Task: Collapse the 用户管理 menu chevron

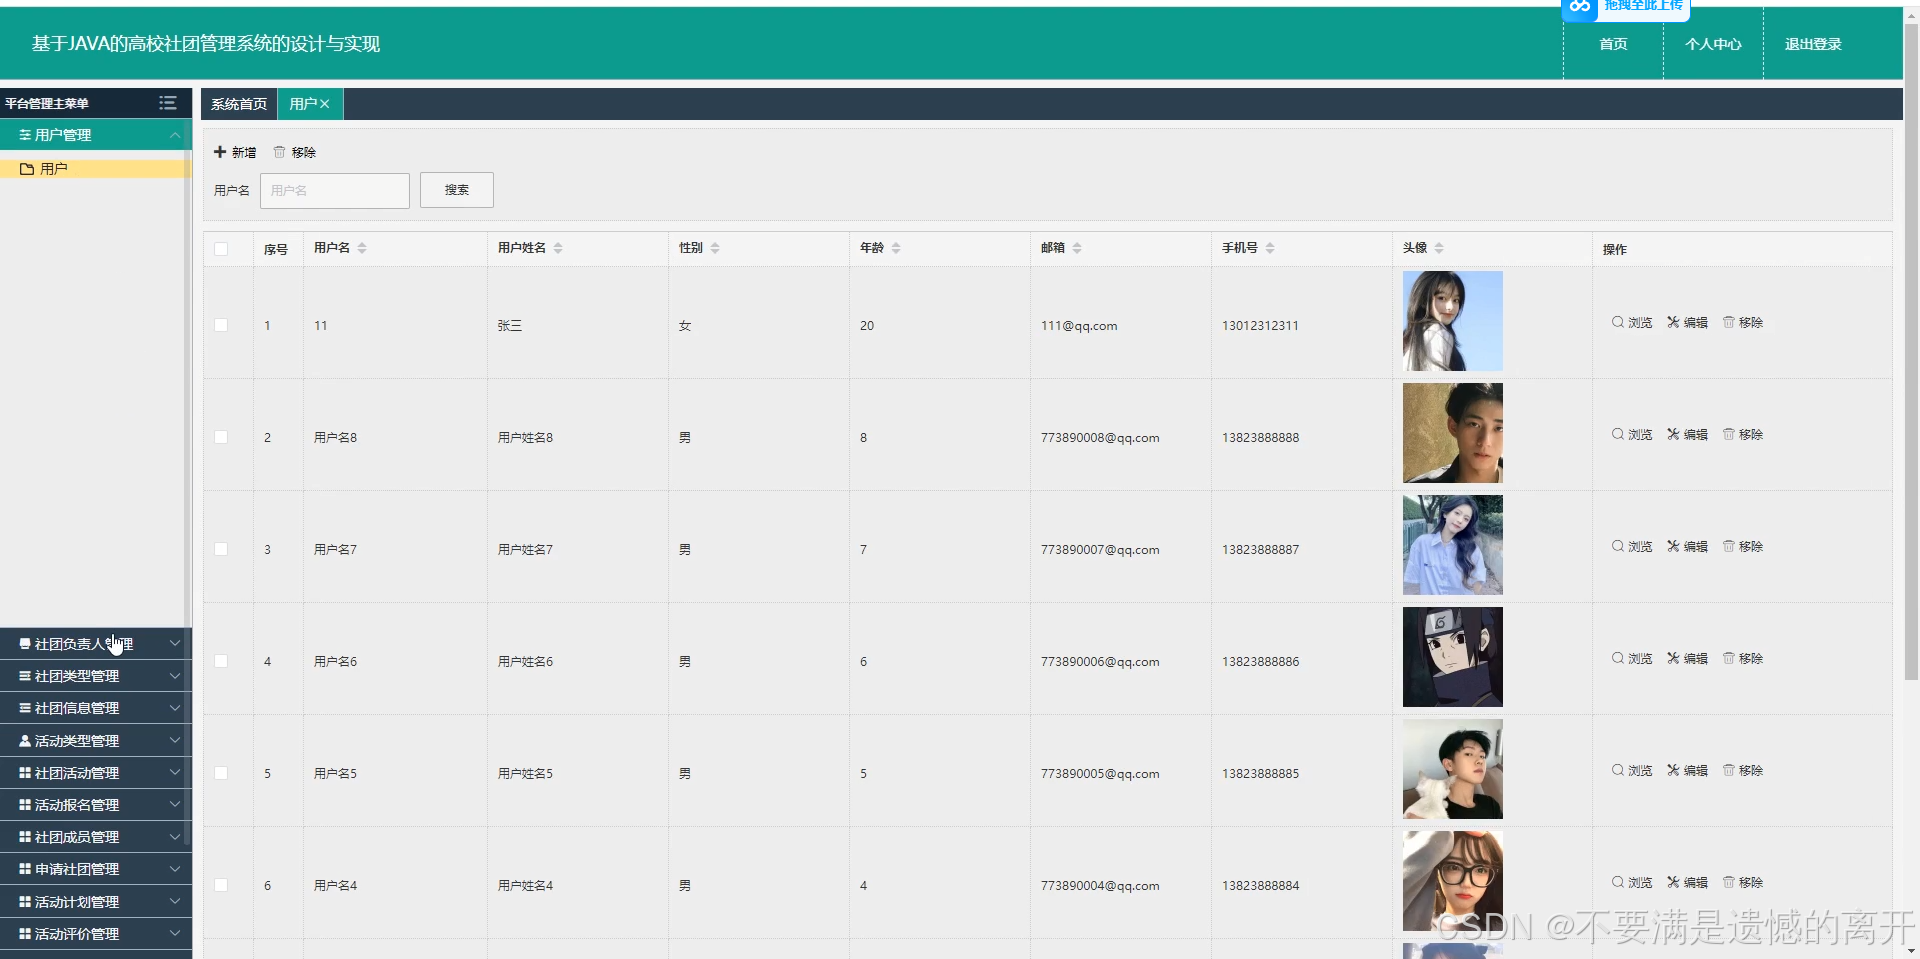Action: 175,135
